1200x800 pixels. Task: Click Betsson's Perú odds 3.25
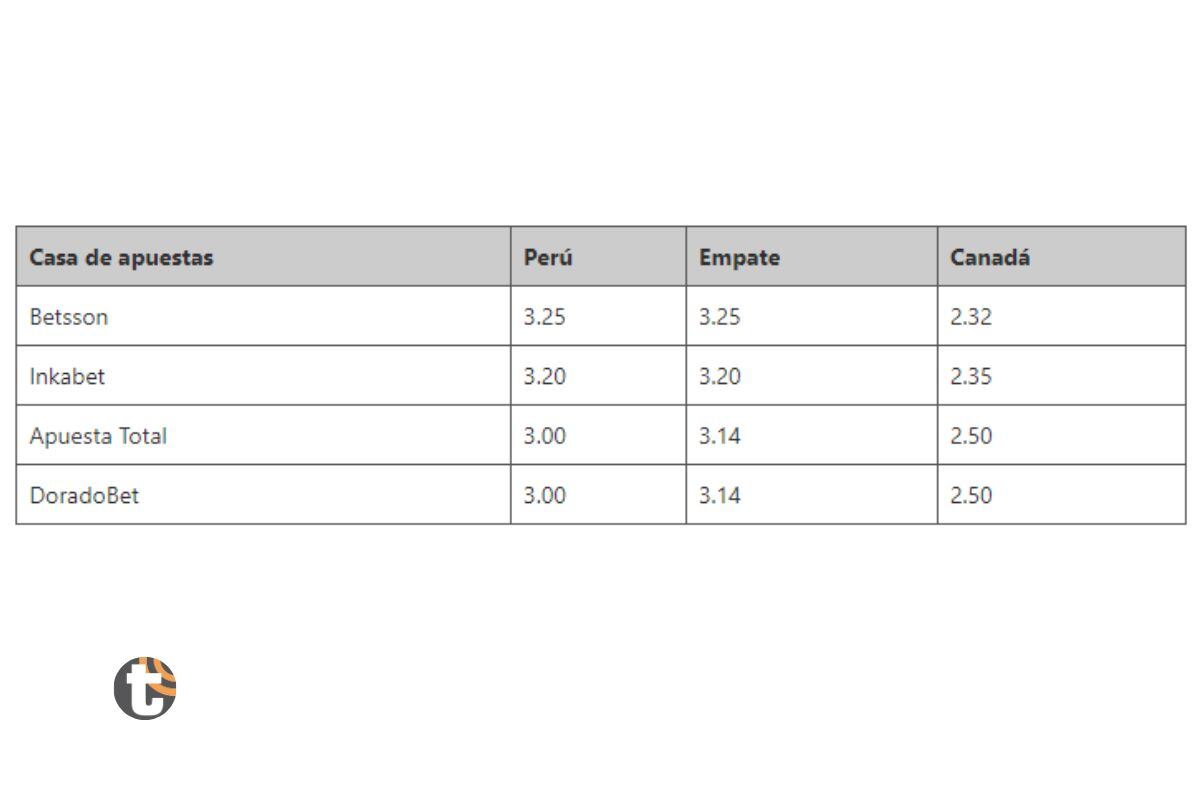click(x=545, y=317)
